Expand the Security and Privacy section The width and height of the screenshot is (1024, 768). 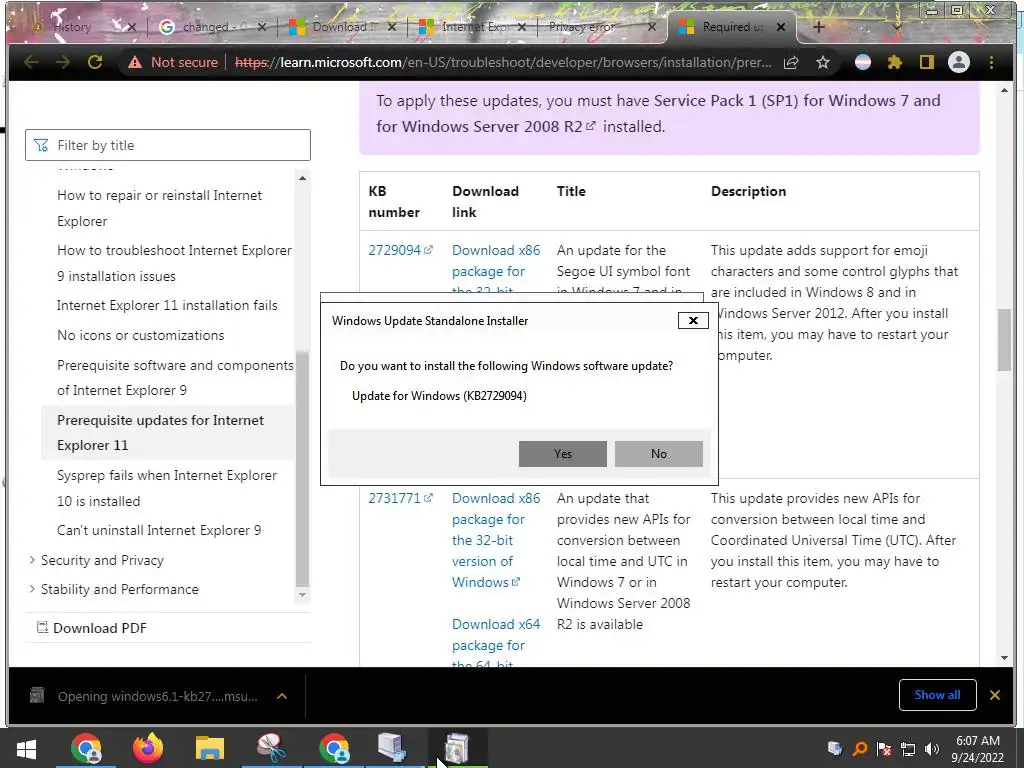[102, 560]
